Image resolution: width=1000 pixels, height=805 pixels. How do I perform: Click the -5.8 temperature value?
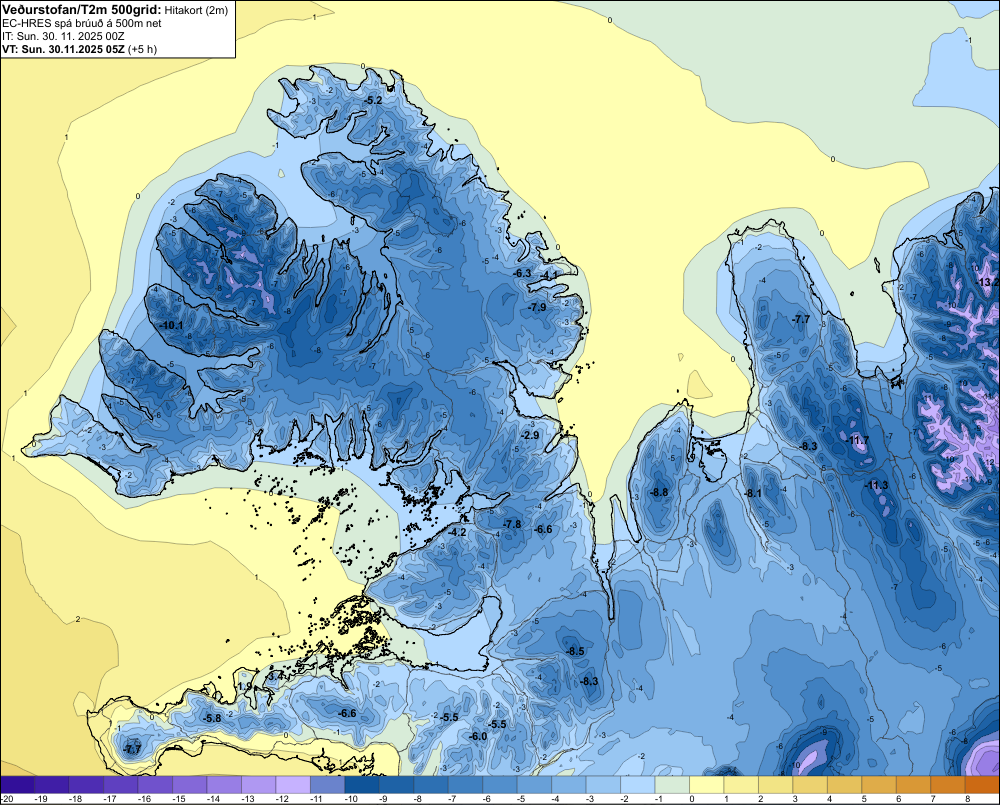pos(212,718)
